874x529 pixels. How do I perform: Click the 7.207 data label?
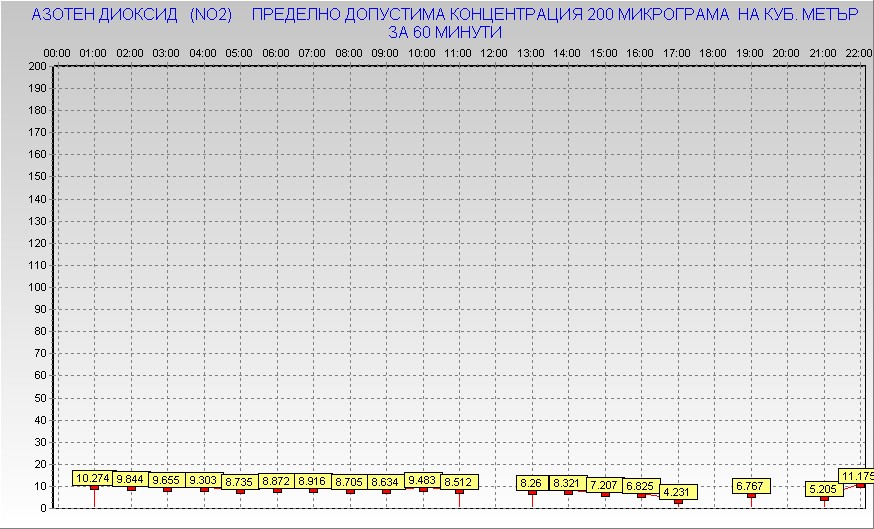click(604, 485)
